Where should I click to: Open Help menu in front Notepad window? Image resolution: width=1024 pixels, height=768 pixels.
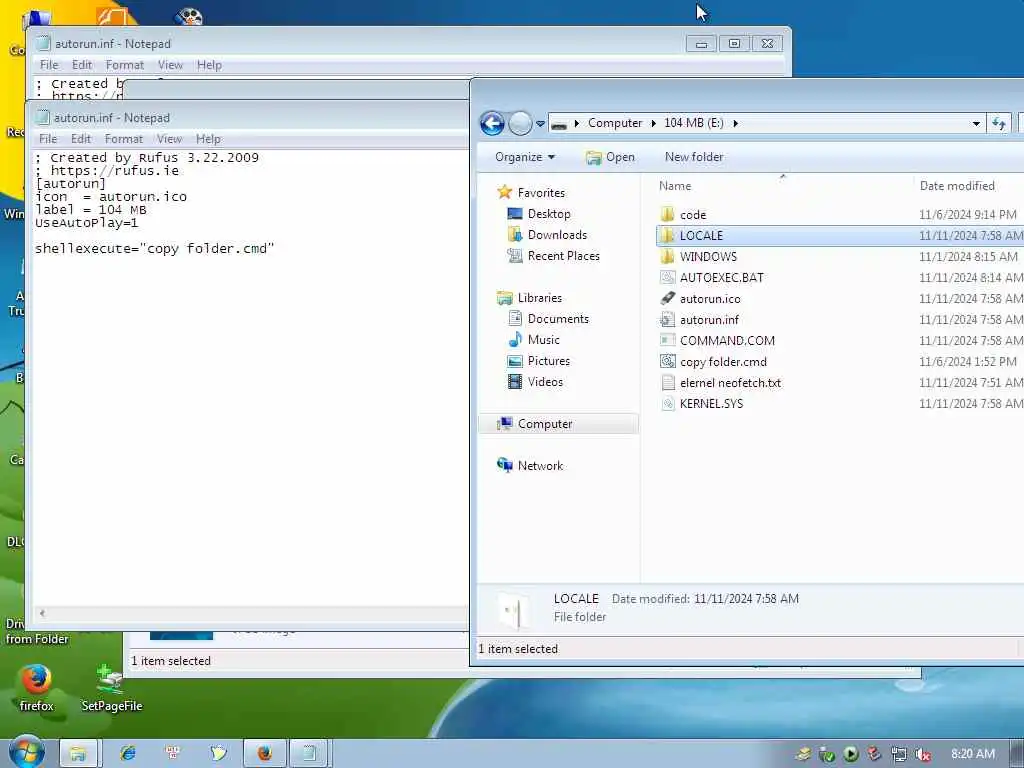tap(208, 138)
